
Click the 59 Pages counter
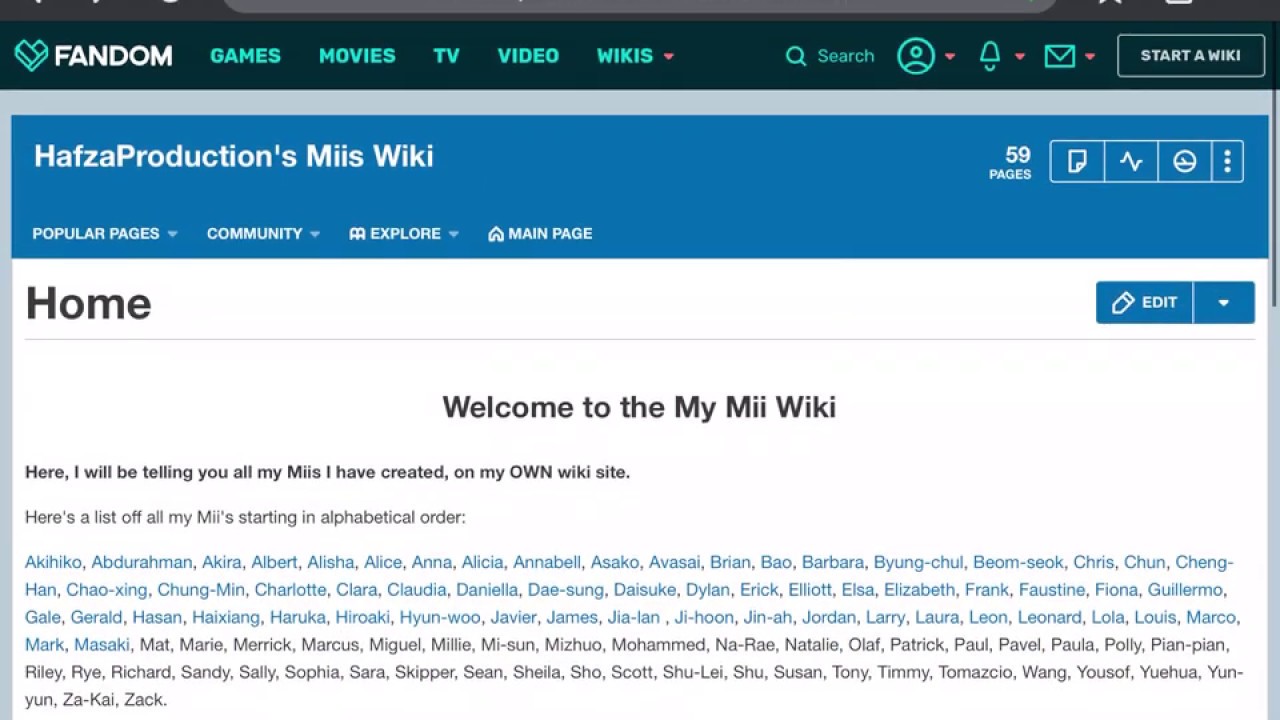1010,162
